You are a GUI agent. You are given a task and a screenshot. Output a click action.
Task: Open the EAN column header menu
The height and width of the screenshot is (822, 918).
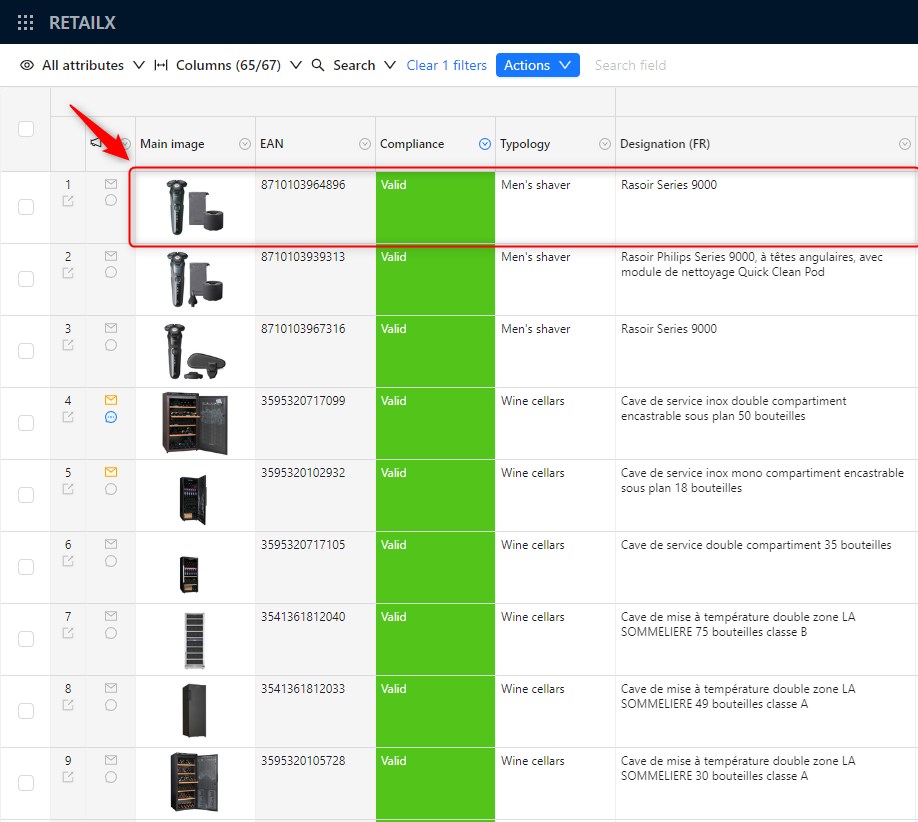click(365, 144)
